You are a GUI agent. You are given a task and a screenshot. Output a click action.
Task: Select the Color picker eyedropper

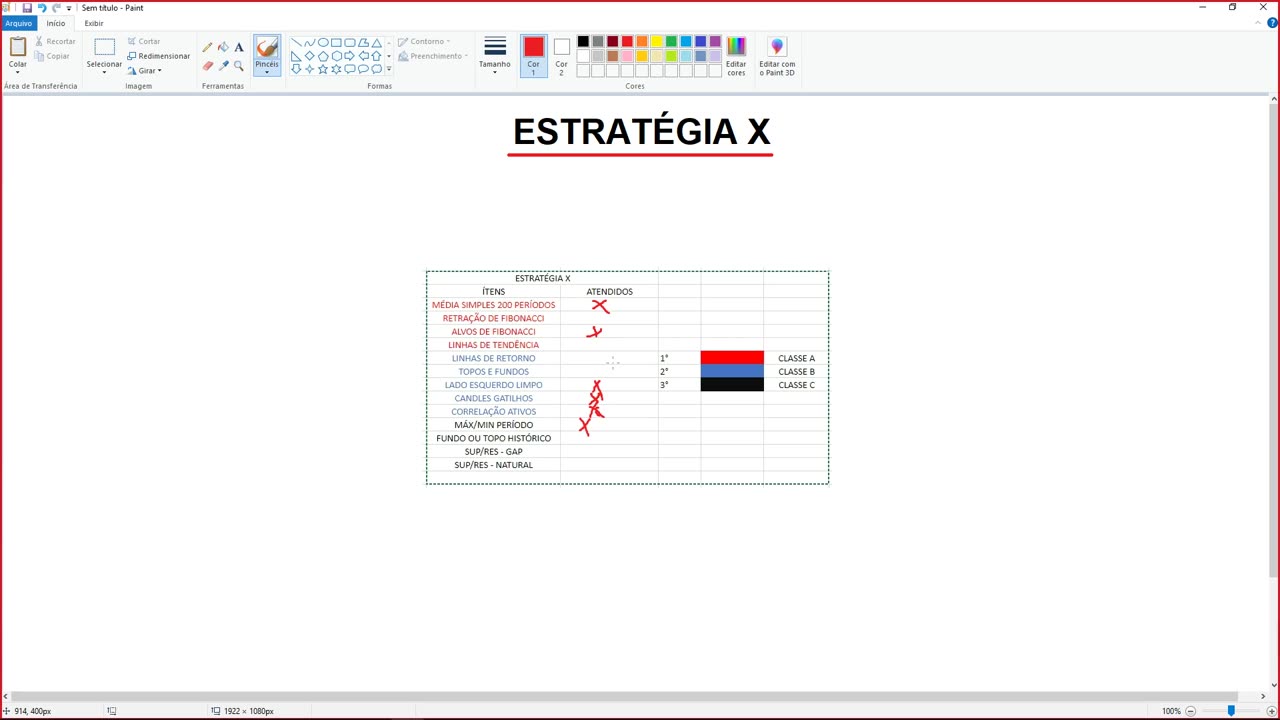(x=223, y=66)
